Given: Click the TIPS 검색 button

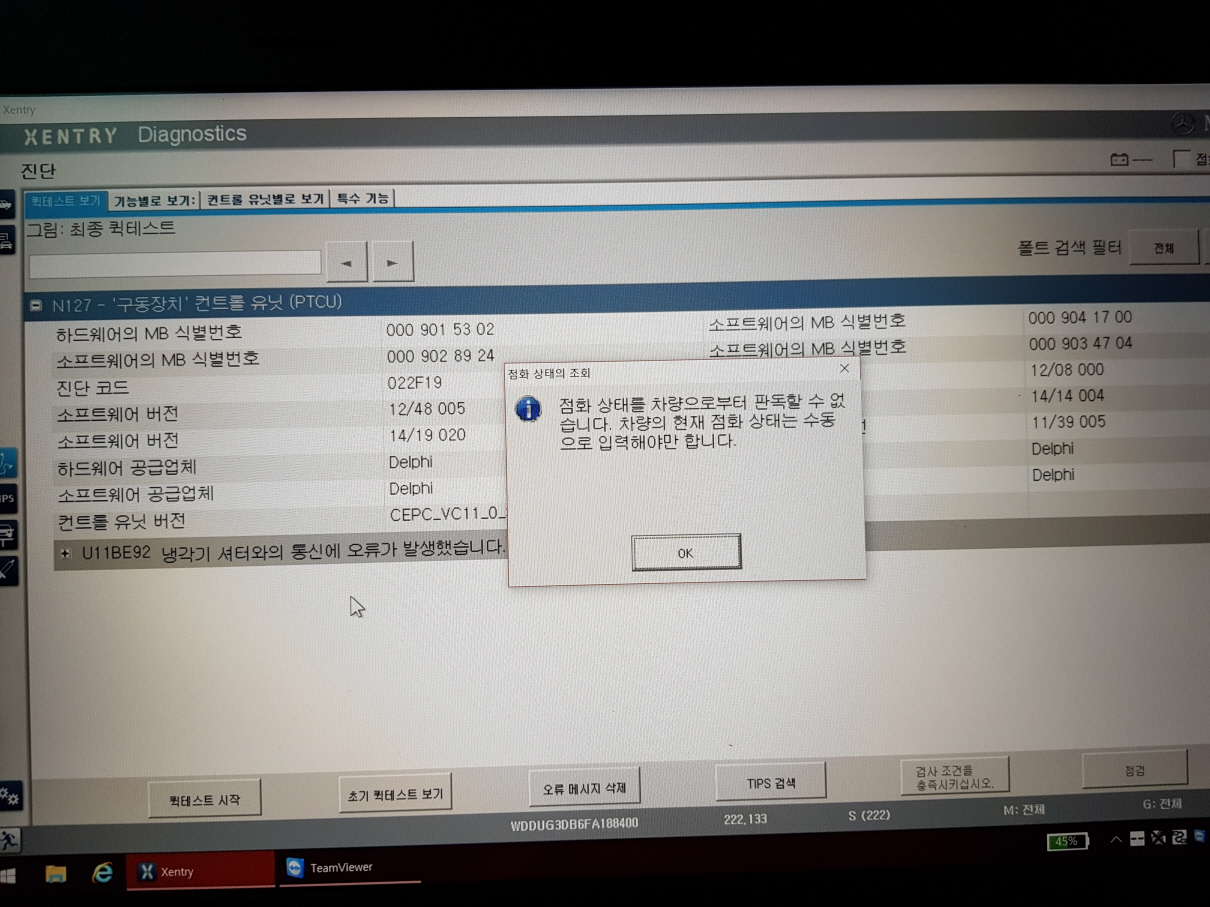Looking at the screenshot, I should coord(771,783).
